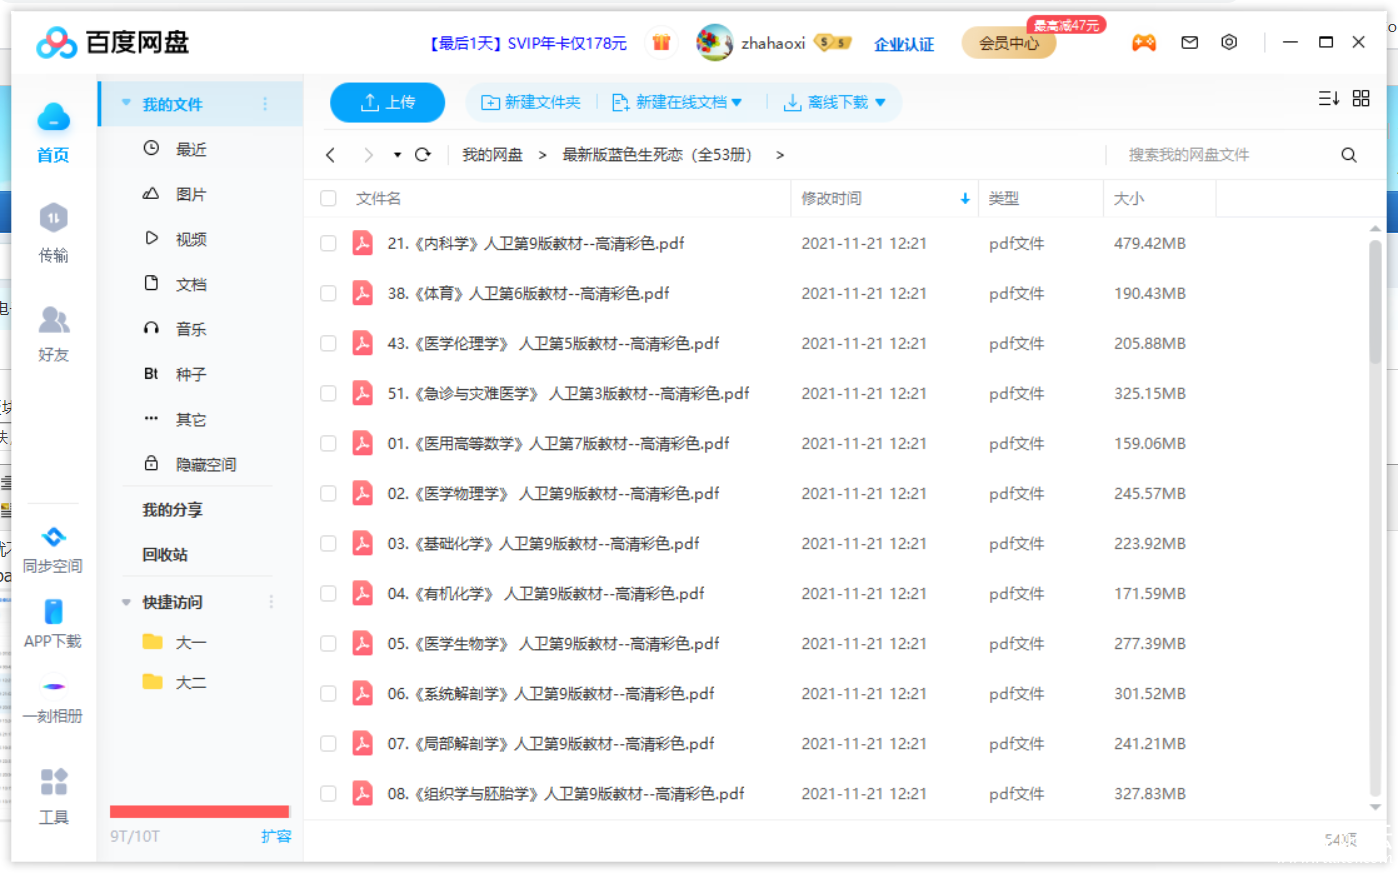Click 新建文件夹 button
Screen dimensions: 1398x873
[531, 102]
